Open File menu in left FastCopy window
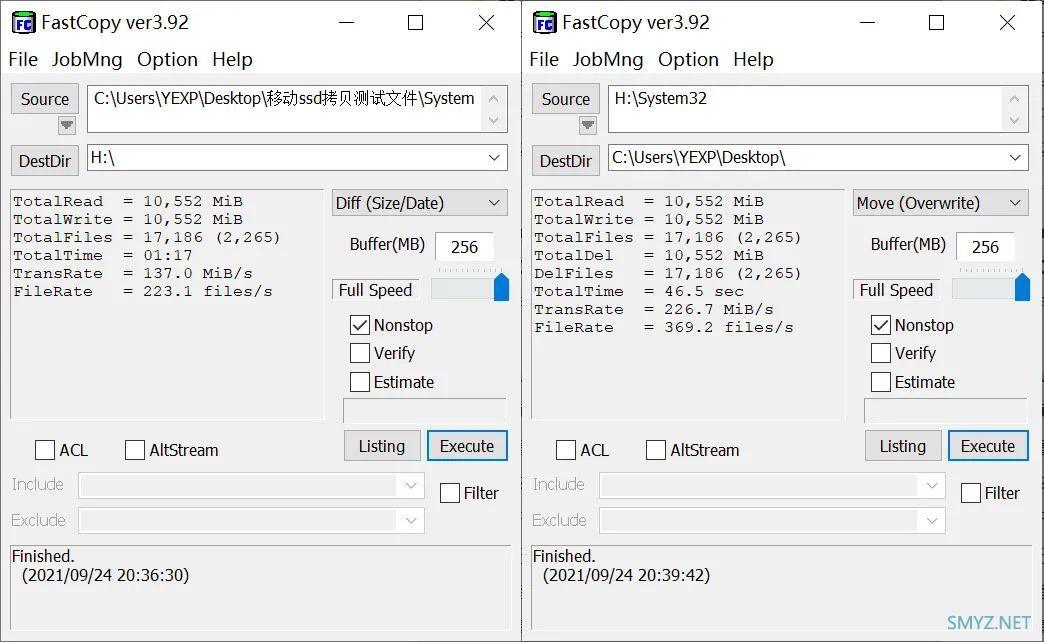Screen dimensions: 1044x642 [23, 59]
